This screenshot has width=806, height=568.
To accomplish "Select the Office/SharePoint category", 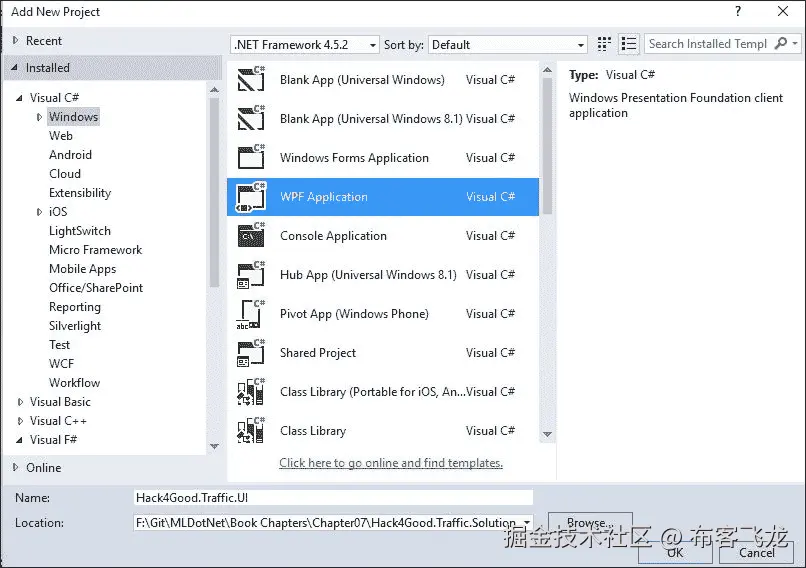I will coord(96,288).
